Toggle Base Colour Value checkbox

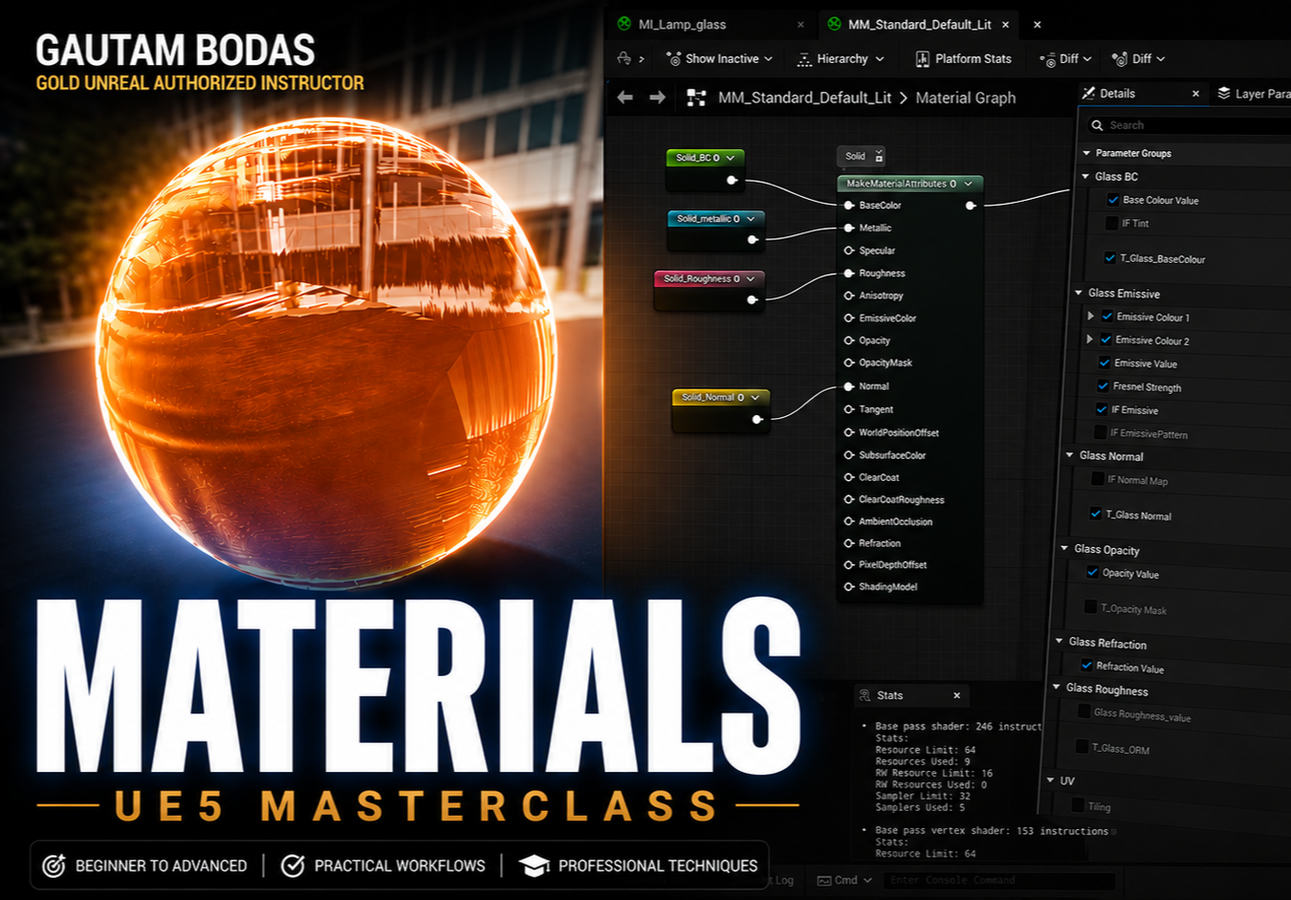(x=1113, y=200)
